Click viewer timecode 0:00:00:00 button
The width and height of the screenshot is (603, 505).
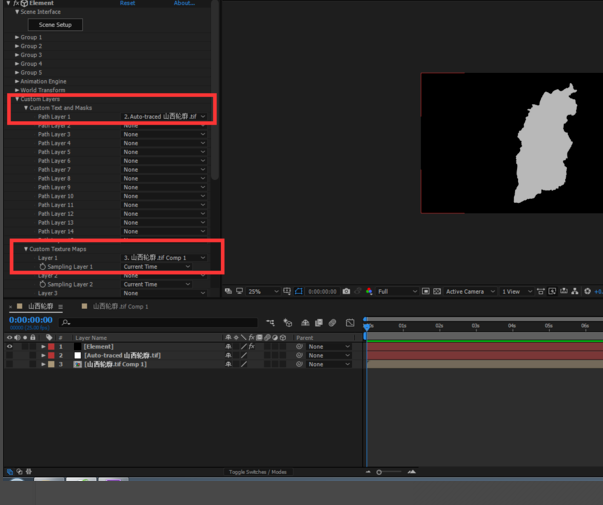(x=322, y=292)
